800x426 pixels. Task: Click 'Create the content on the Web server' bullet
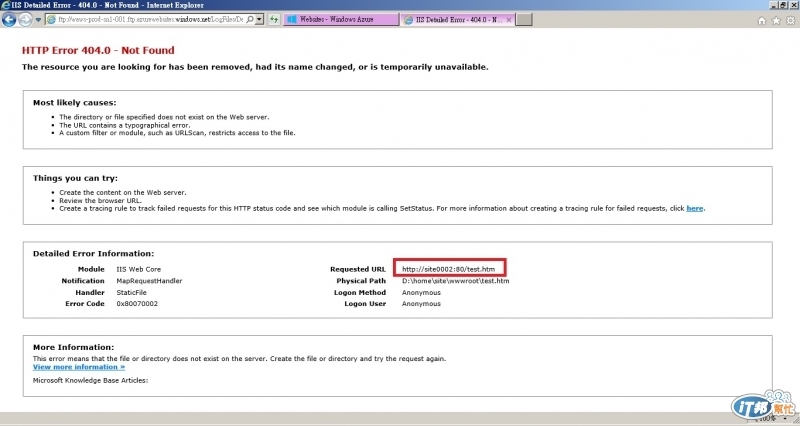pyautogui.click(x=122, y=192)
